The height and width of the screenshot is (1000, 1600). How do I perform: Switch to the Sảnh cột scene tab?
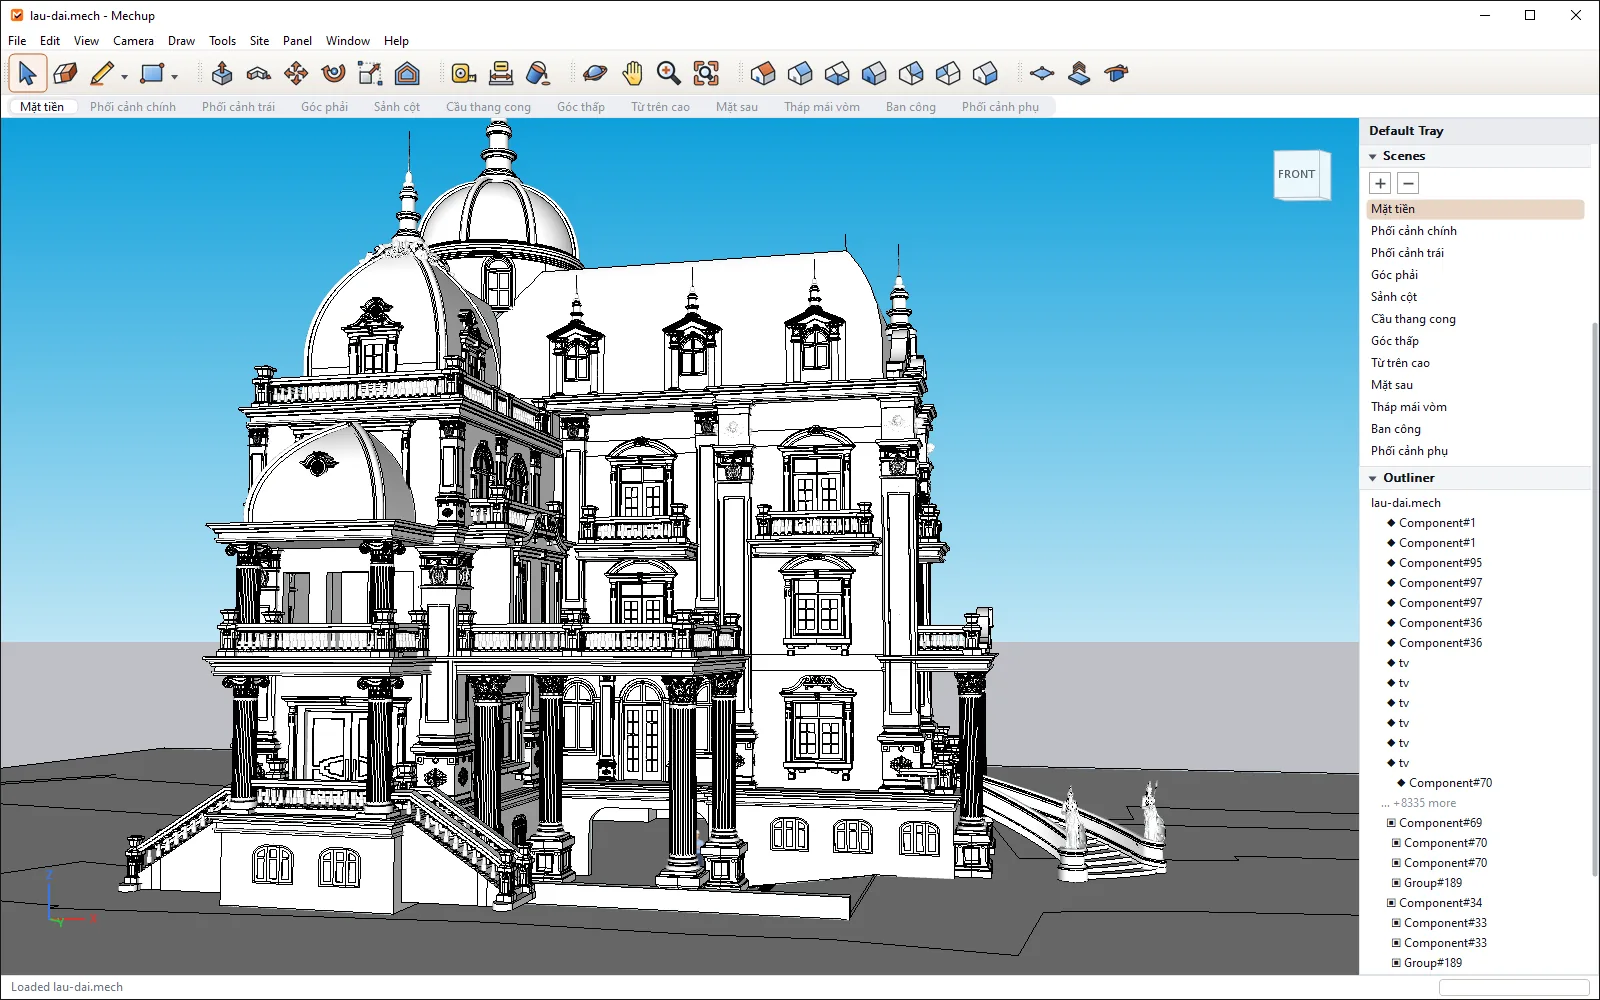397,107
